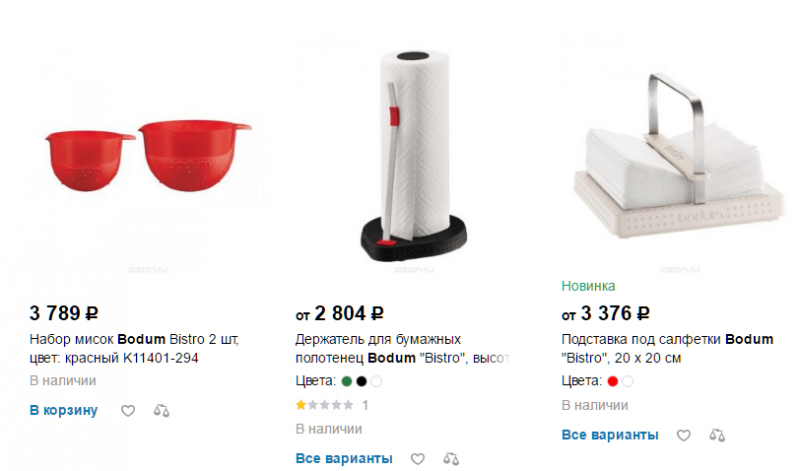Open Все варианты for napkin stand
800x471 pixels.
point(610,435)
